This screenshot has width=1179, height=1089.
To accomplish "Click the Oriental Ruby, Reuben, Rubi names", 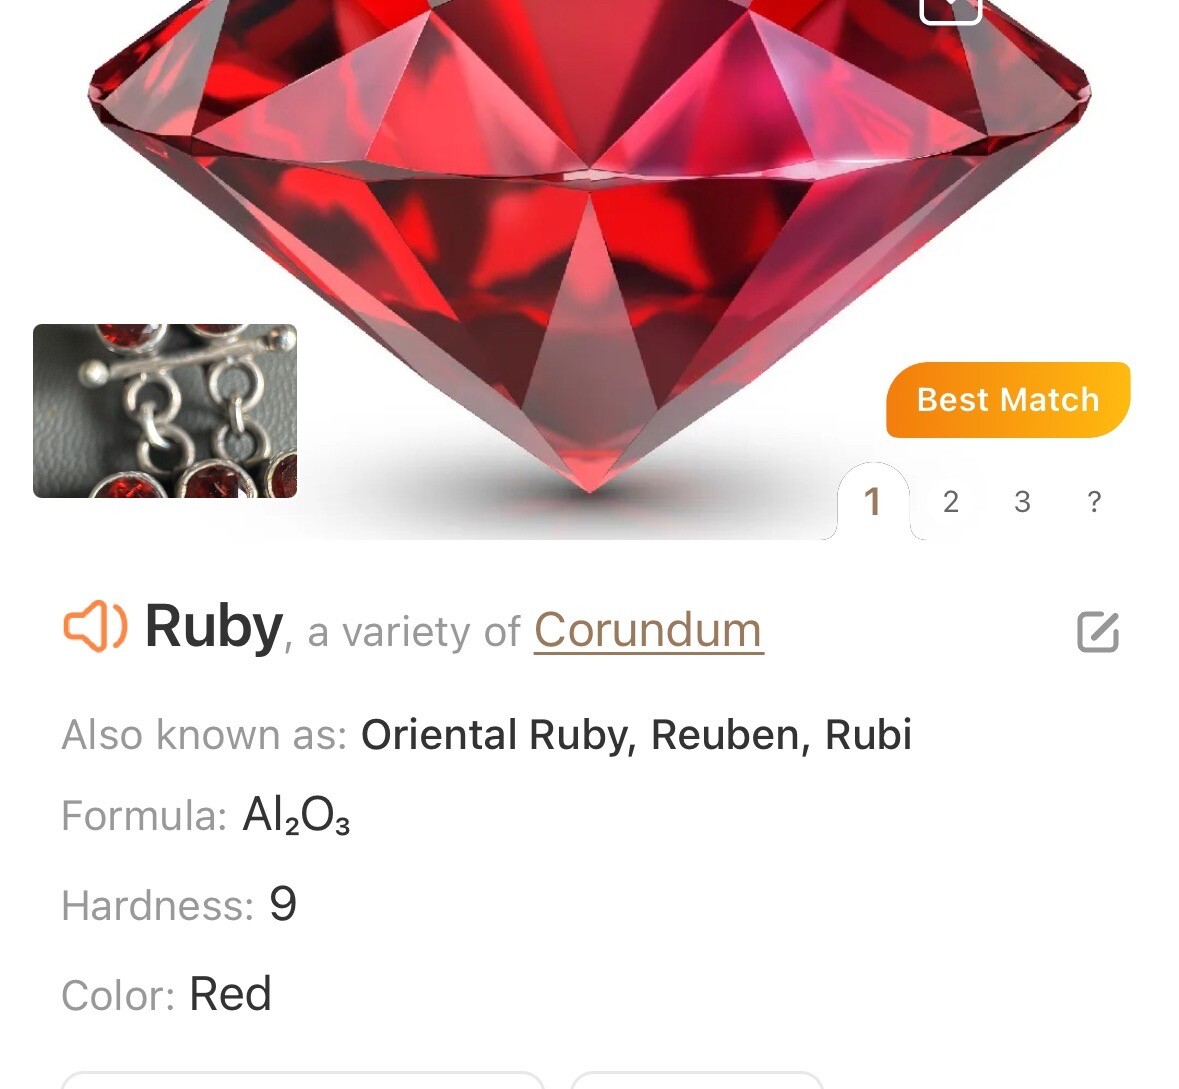I will pyautogui.click(x=636, y=735).
